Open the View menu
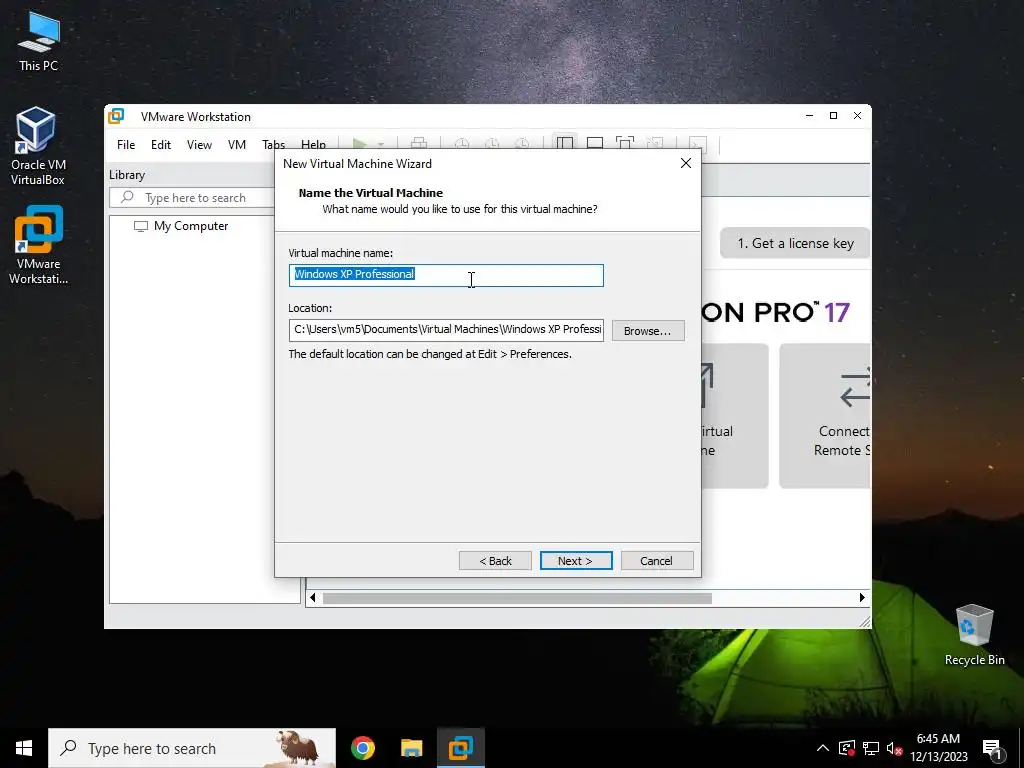This screenshot has width=1024, height=768. click(x=199, y=145)
